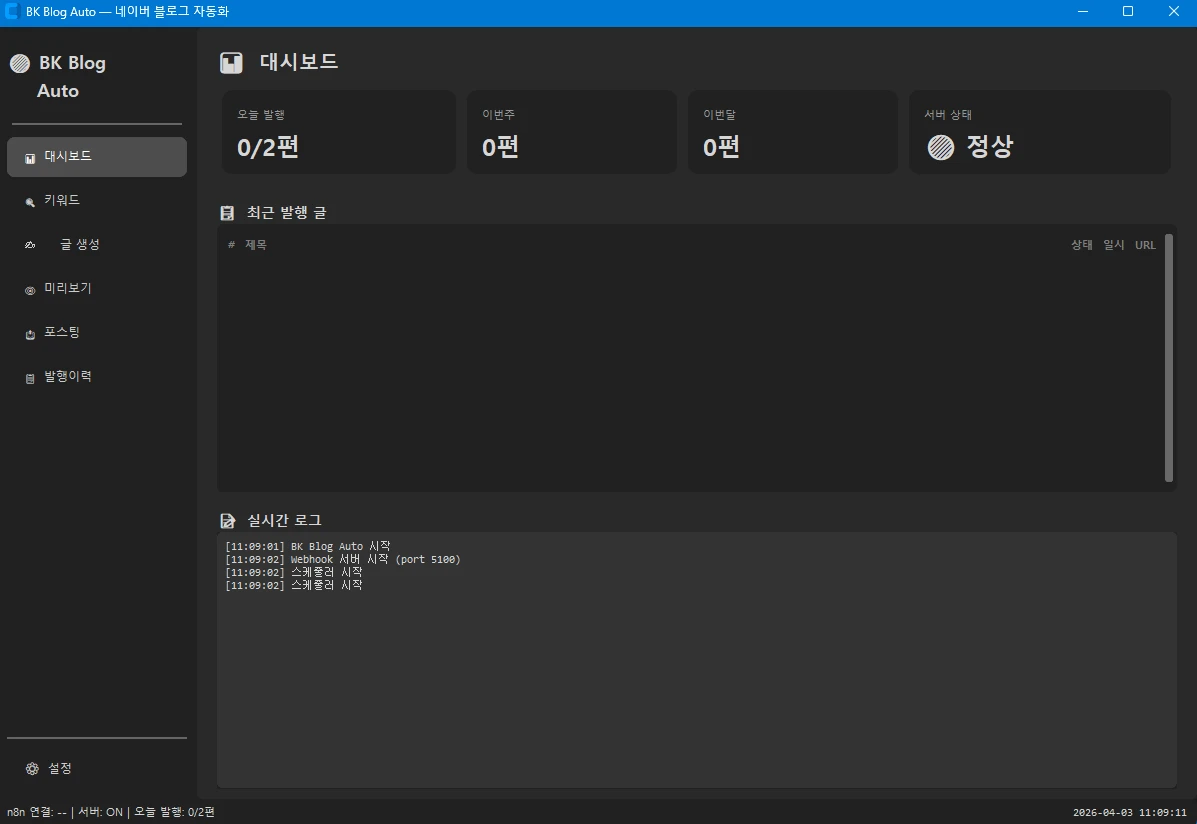
Task: Click the 최근 발행 글 heading
Action: coord(286,213)
